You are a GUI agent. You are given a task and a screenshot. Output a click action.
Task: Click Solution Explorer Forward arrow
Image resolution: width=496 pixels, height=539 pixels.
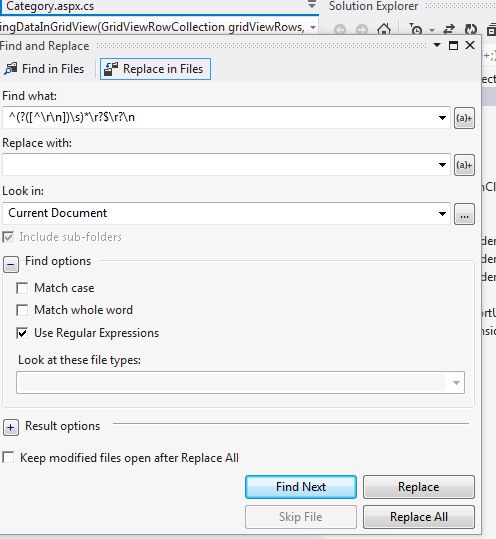(x=361, y=30)
